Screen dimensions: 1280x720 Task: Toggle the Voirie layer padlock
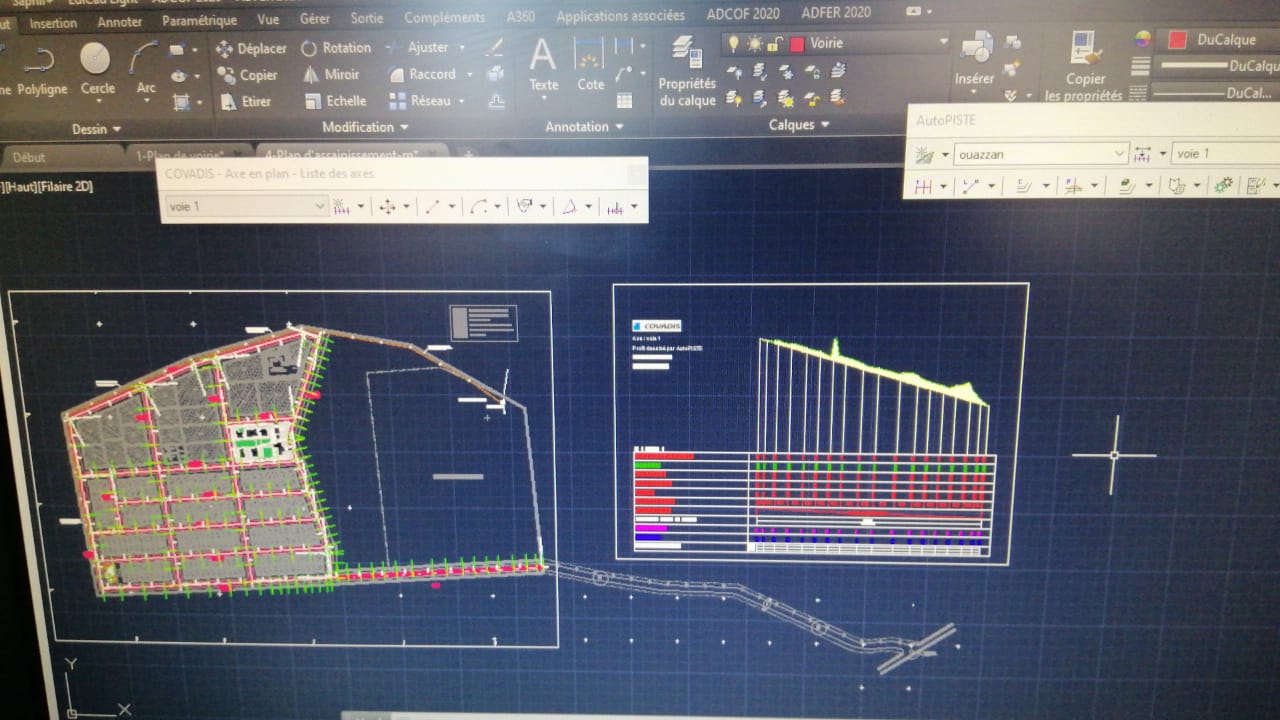774,43
